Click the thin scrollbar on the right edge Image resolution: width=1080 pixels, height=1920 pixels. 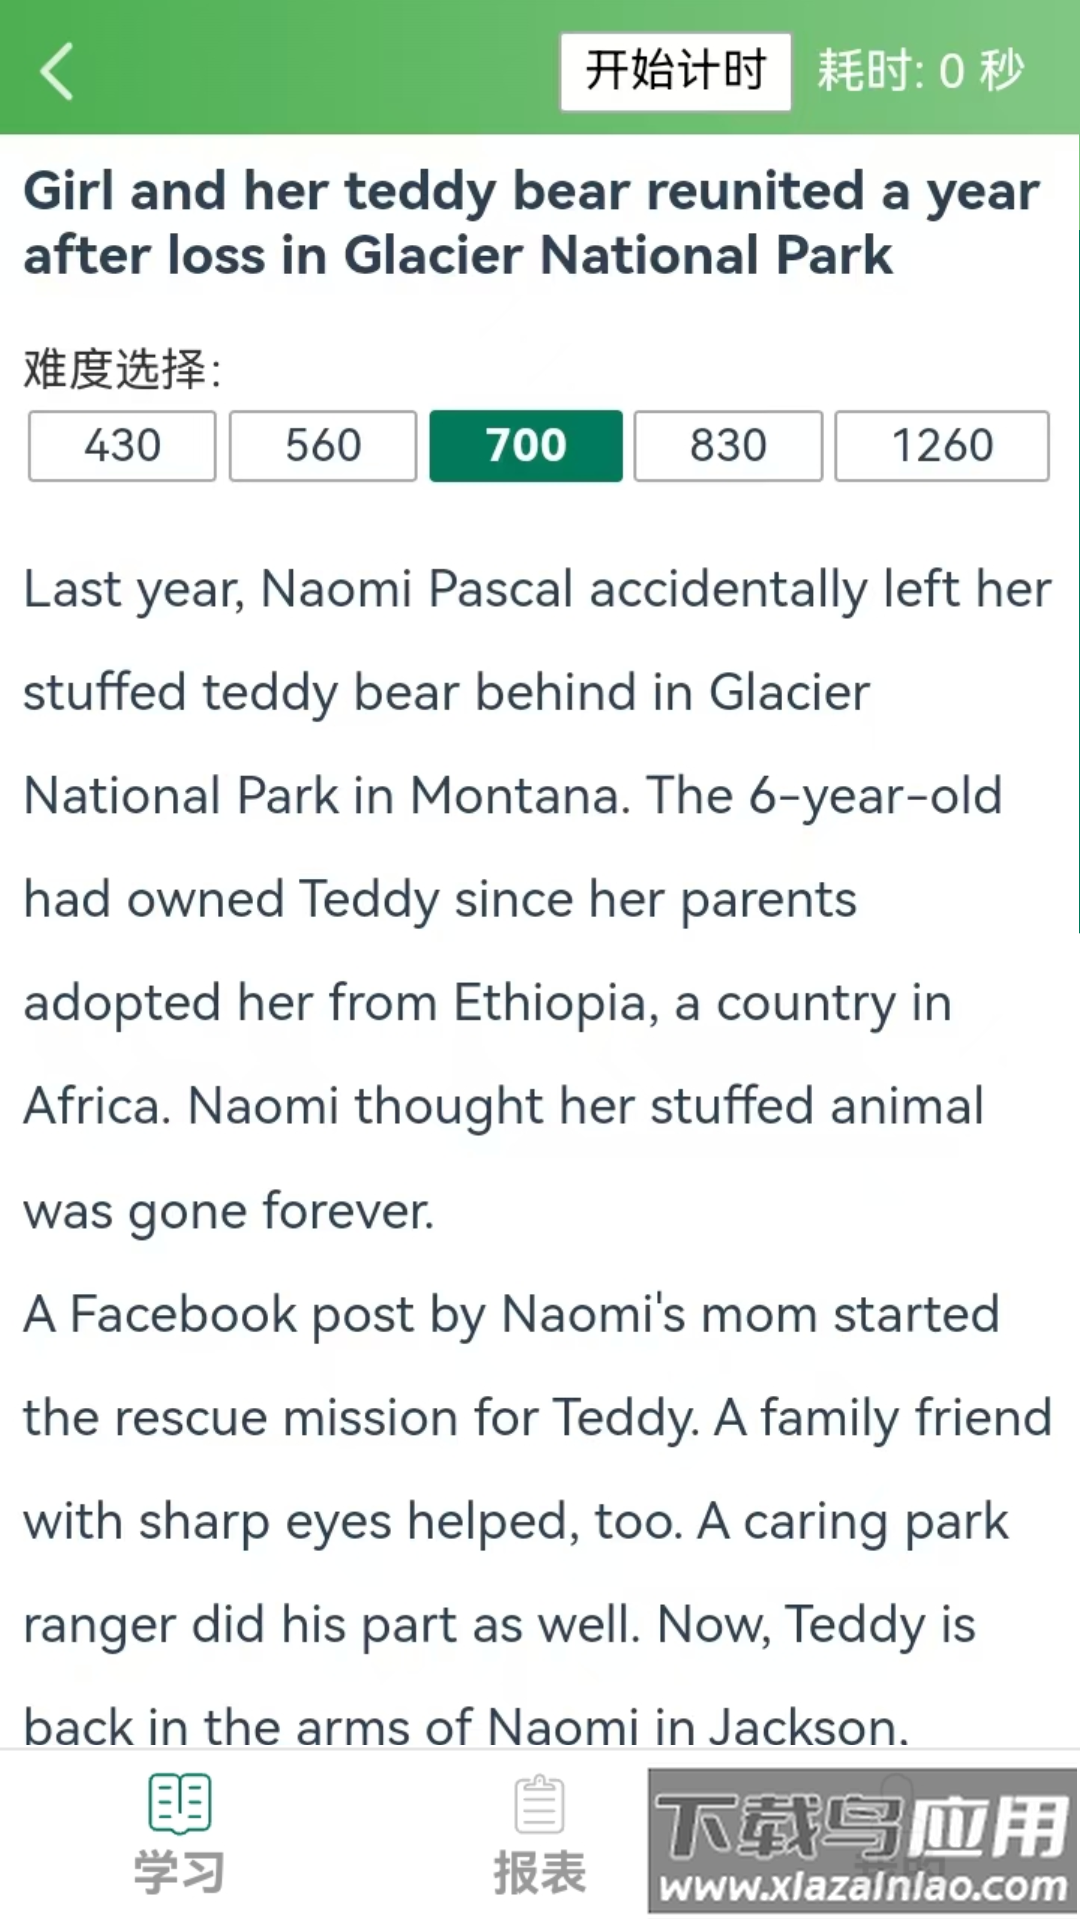(1077, 580)
